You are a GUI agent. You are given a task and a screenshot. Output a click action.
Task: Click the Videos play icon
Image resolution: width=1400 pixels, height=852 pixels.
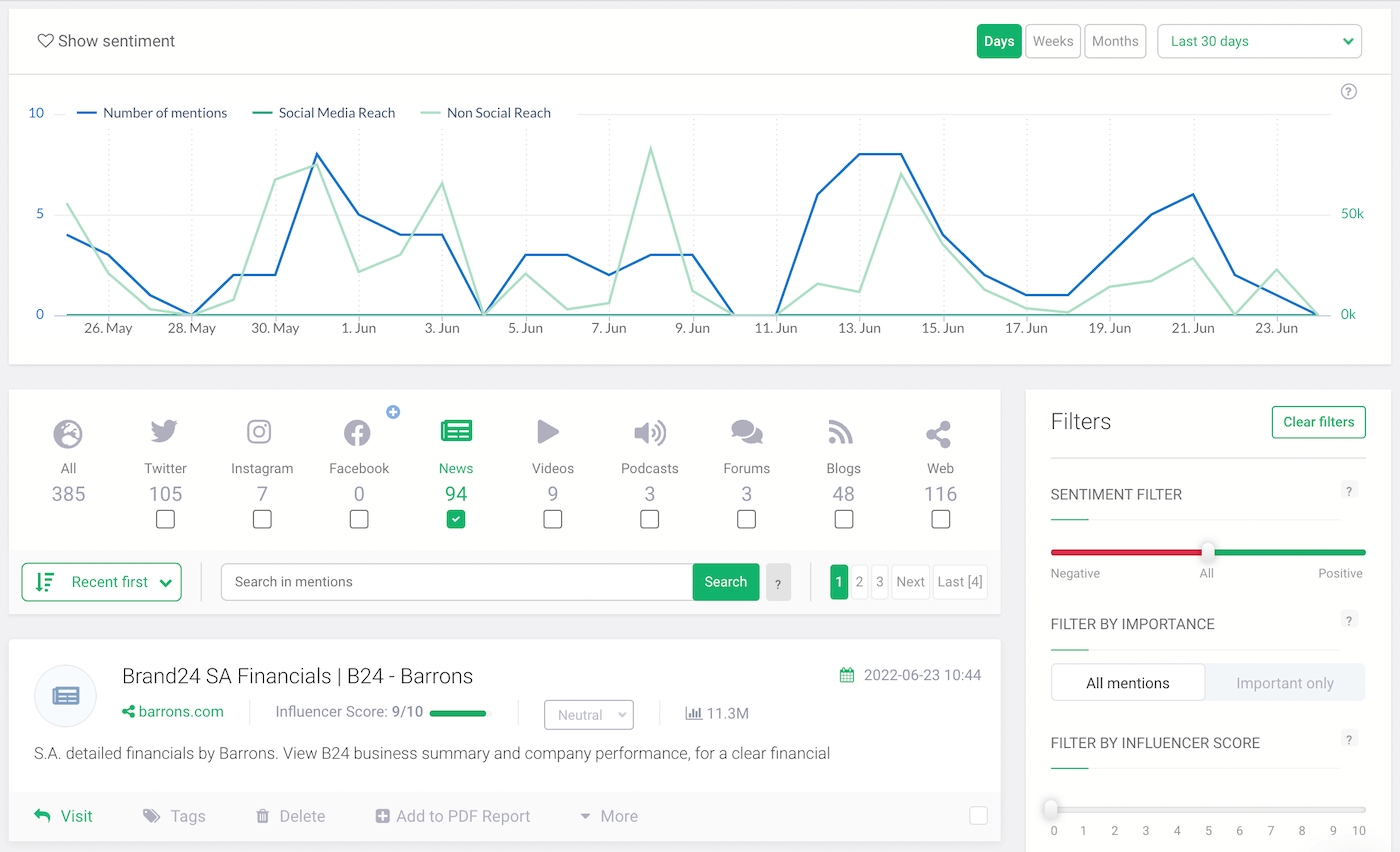click(x=548, y=432)
